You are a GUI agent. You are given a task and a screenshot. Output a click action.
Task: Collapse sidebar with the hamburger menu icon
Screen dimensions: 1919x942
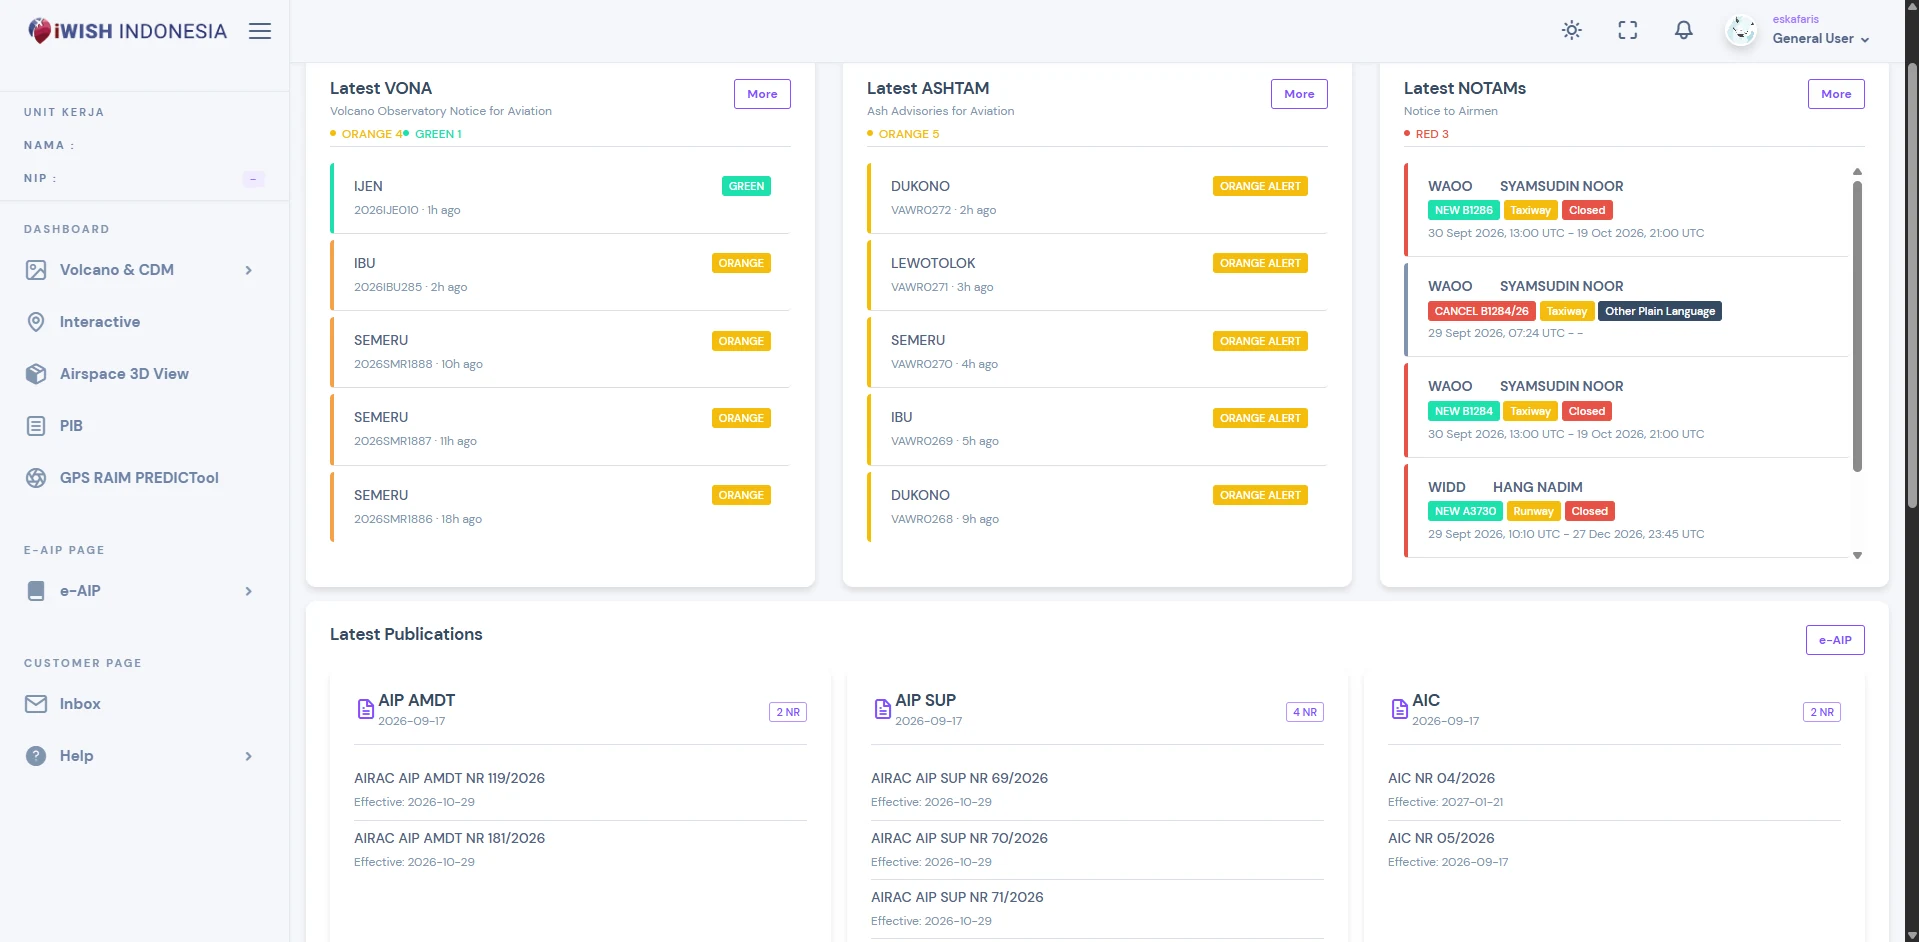(x=260, y=31)
